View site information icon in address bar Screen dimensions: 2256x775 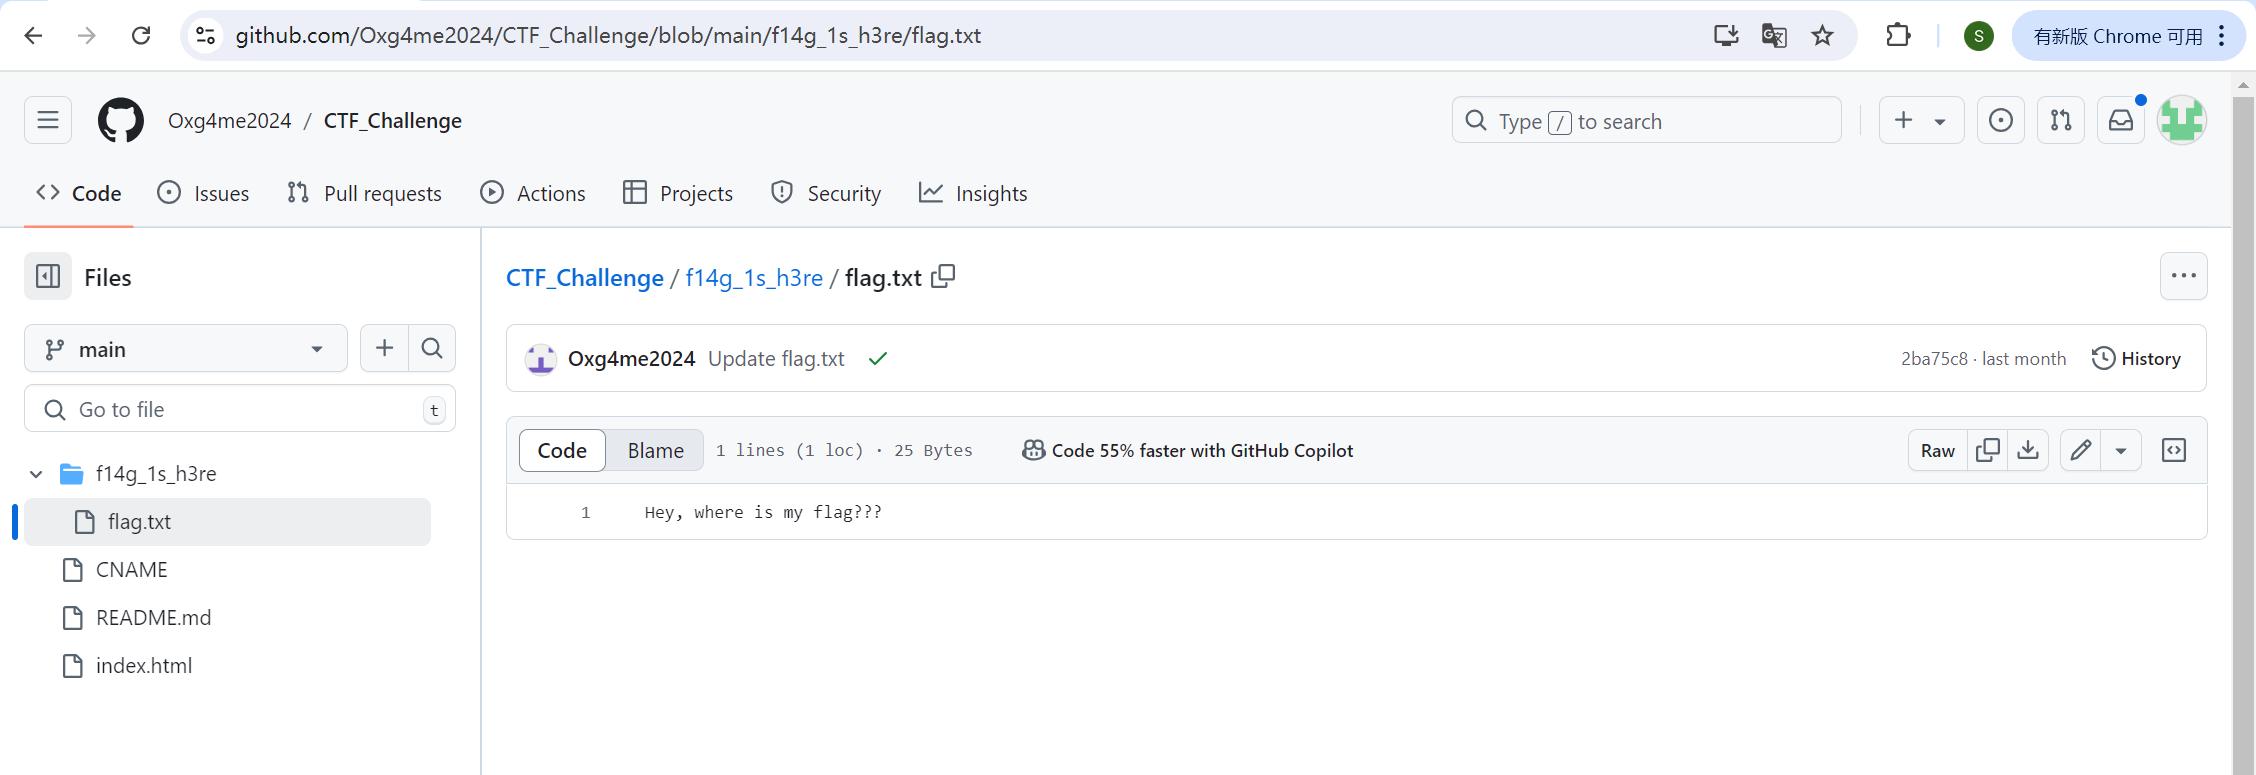205,36
